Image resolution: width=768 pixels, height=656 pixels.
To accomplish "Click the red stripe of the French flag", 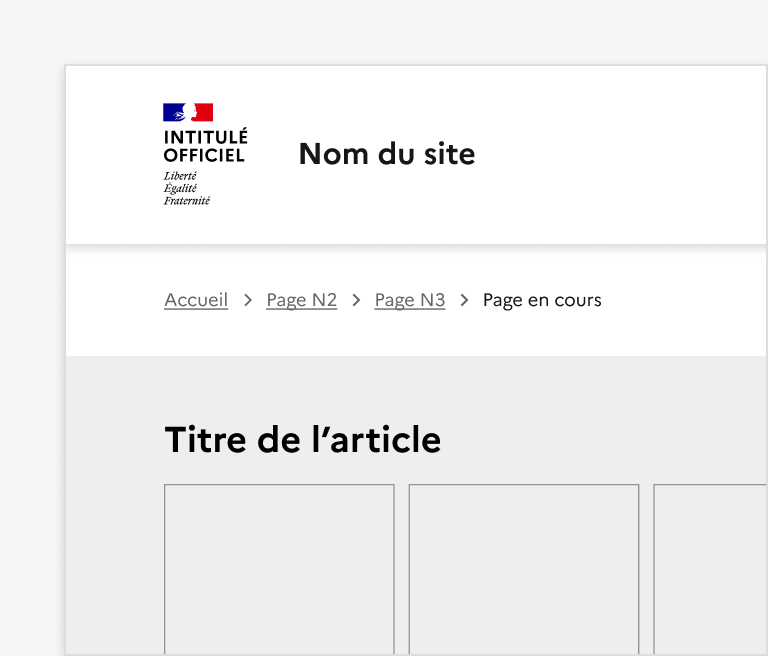I will (x=205, y=112).
